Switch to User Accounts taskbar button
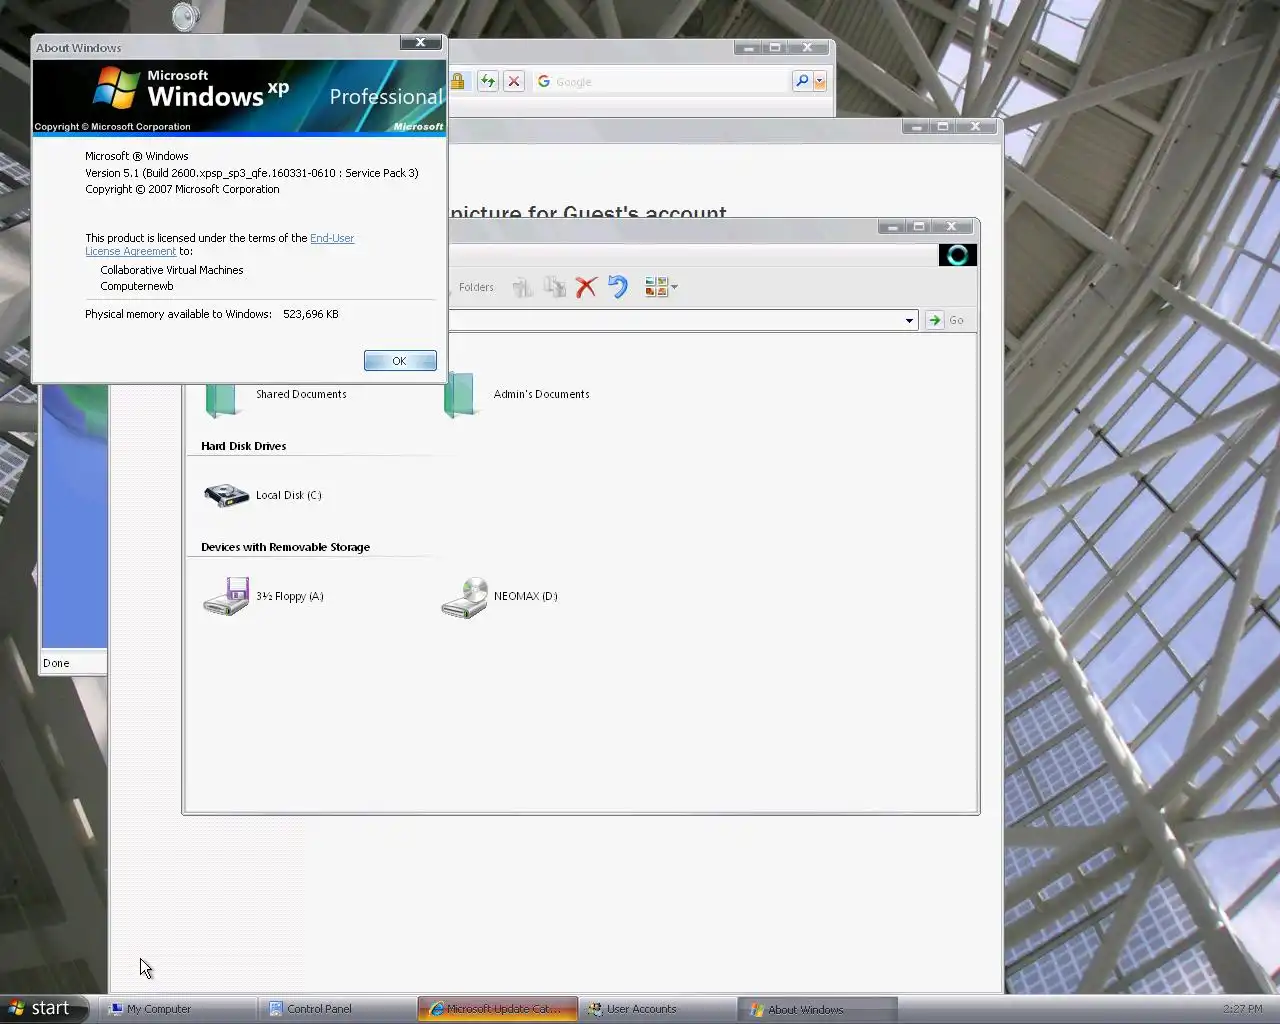The image size is (1280, 1024). pos(657,1009)
